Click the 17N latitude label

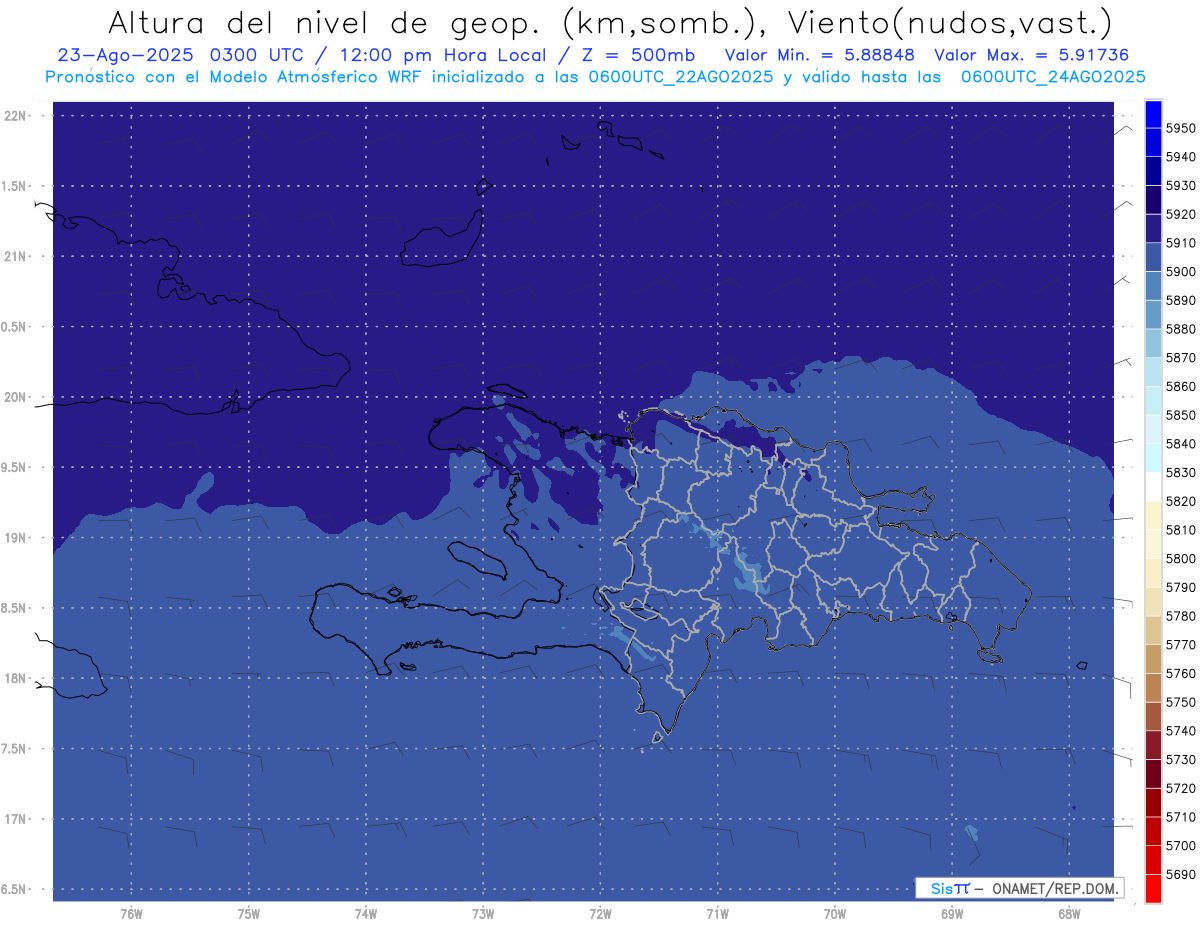[x=16, y=819]
